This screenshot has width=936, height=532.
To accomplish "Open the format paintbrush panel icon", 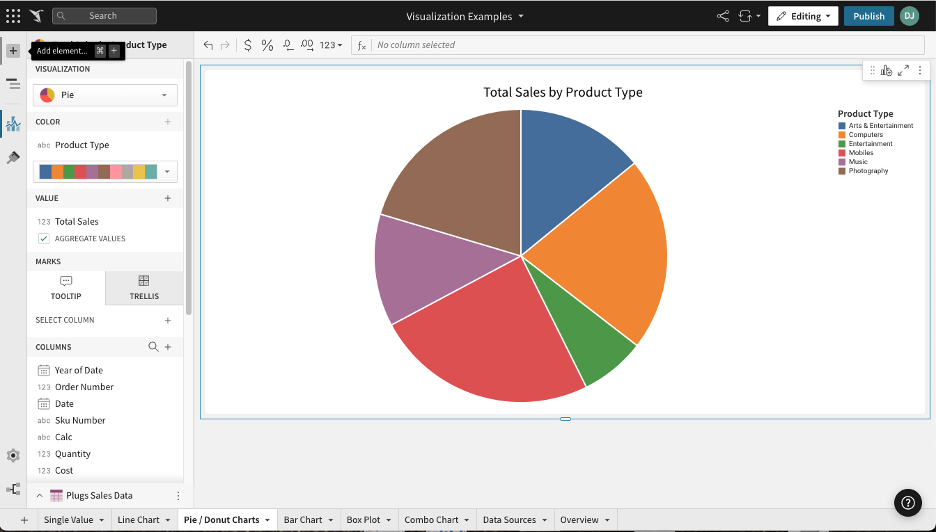I will tap(13, 158).
